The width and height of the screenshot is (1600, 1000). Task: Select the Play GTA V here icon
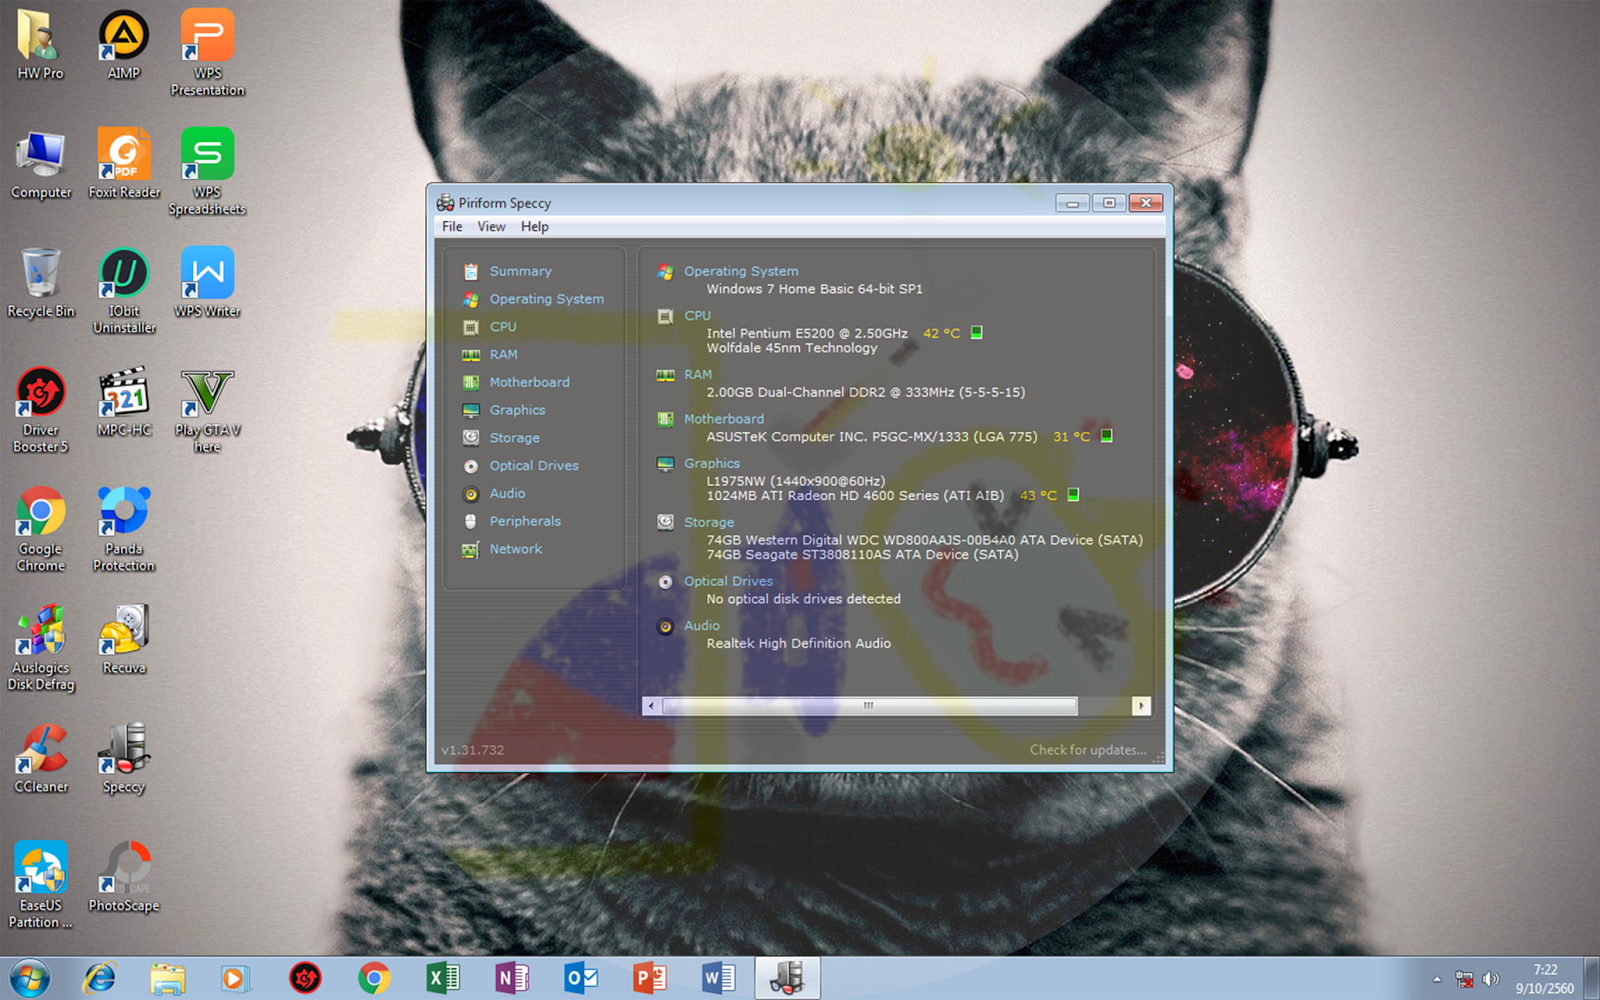pyautogui.click(x=207, y=410)
